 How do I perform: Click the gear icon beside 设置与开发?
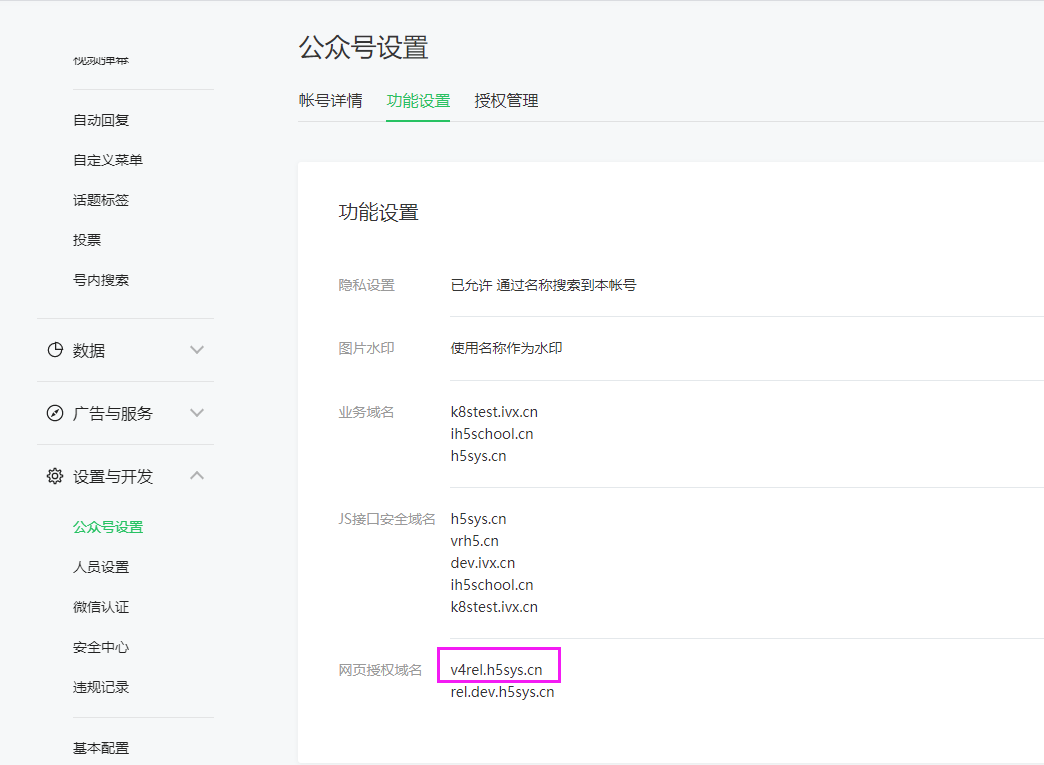[55, 476]
